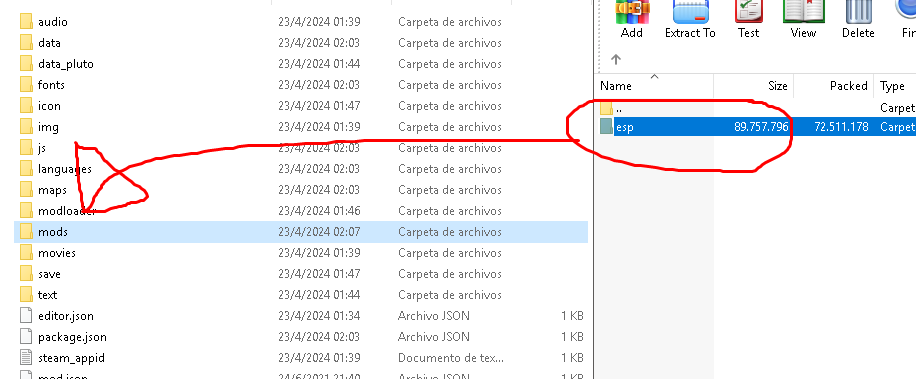Click the 'Documento de tex...' type cell
This screenshot has width=916, height=379.
pos(450,358)
